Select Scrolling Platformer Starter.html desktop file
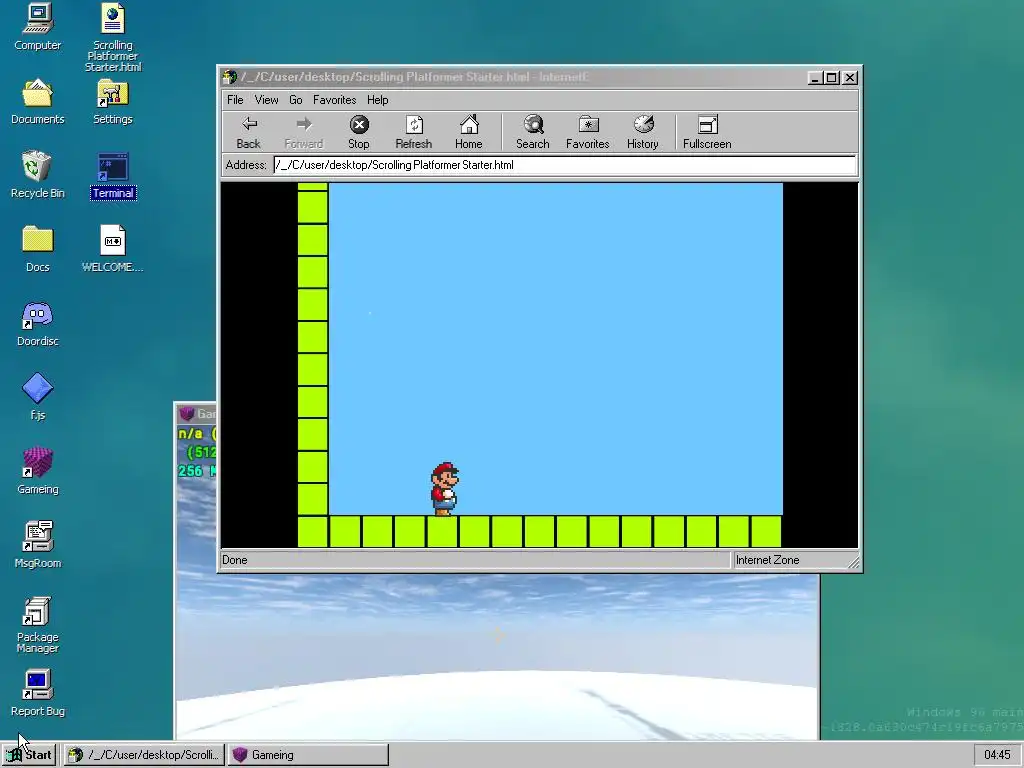 pos(113,38)
